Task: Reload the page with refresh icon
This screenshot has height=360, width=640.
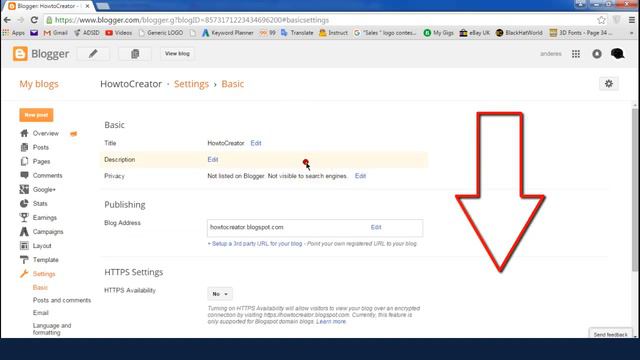Action: (x=34, y=20)
